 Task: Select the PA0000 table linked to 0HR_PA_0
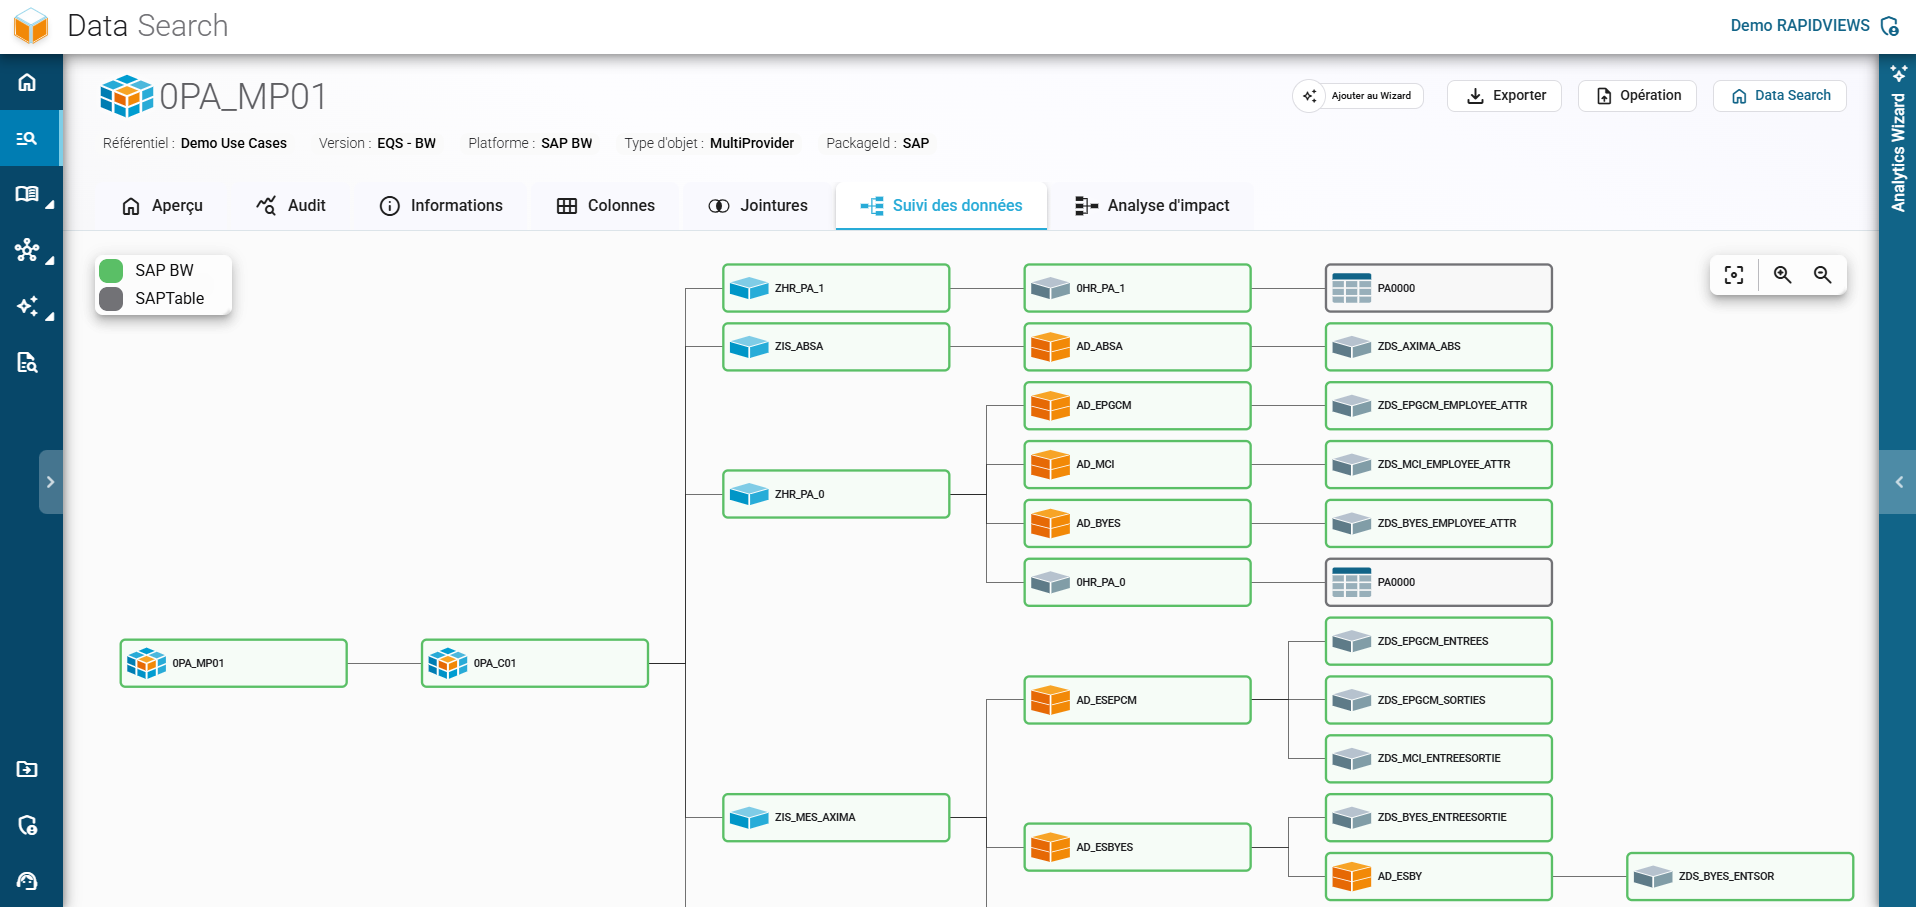point(1439,582)
